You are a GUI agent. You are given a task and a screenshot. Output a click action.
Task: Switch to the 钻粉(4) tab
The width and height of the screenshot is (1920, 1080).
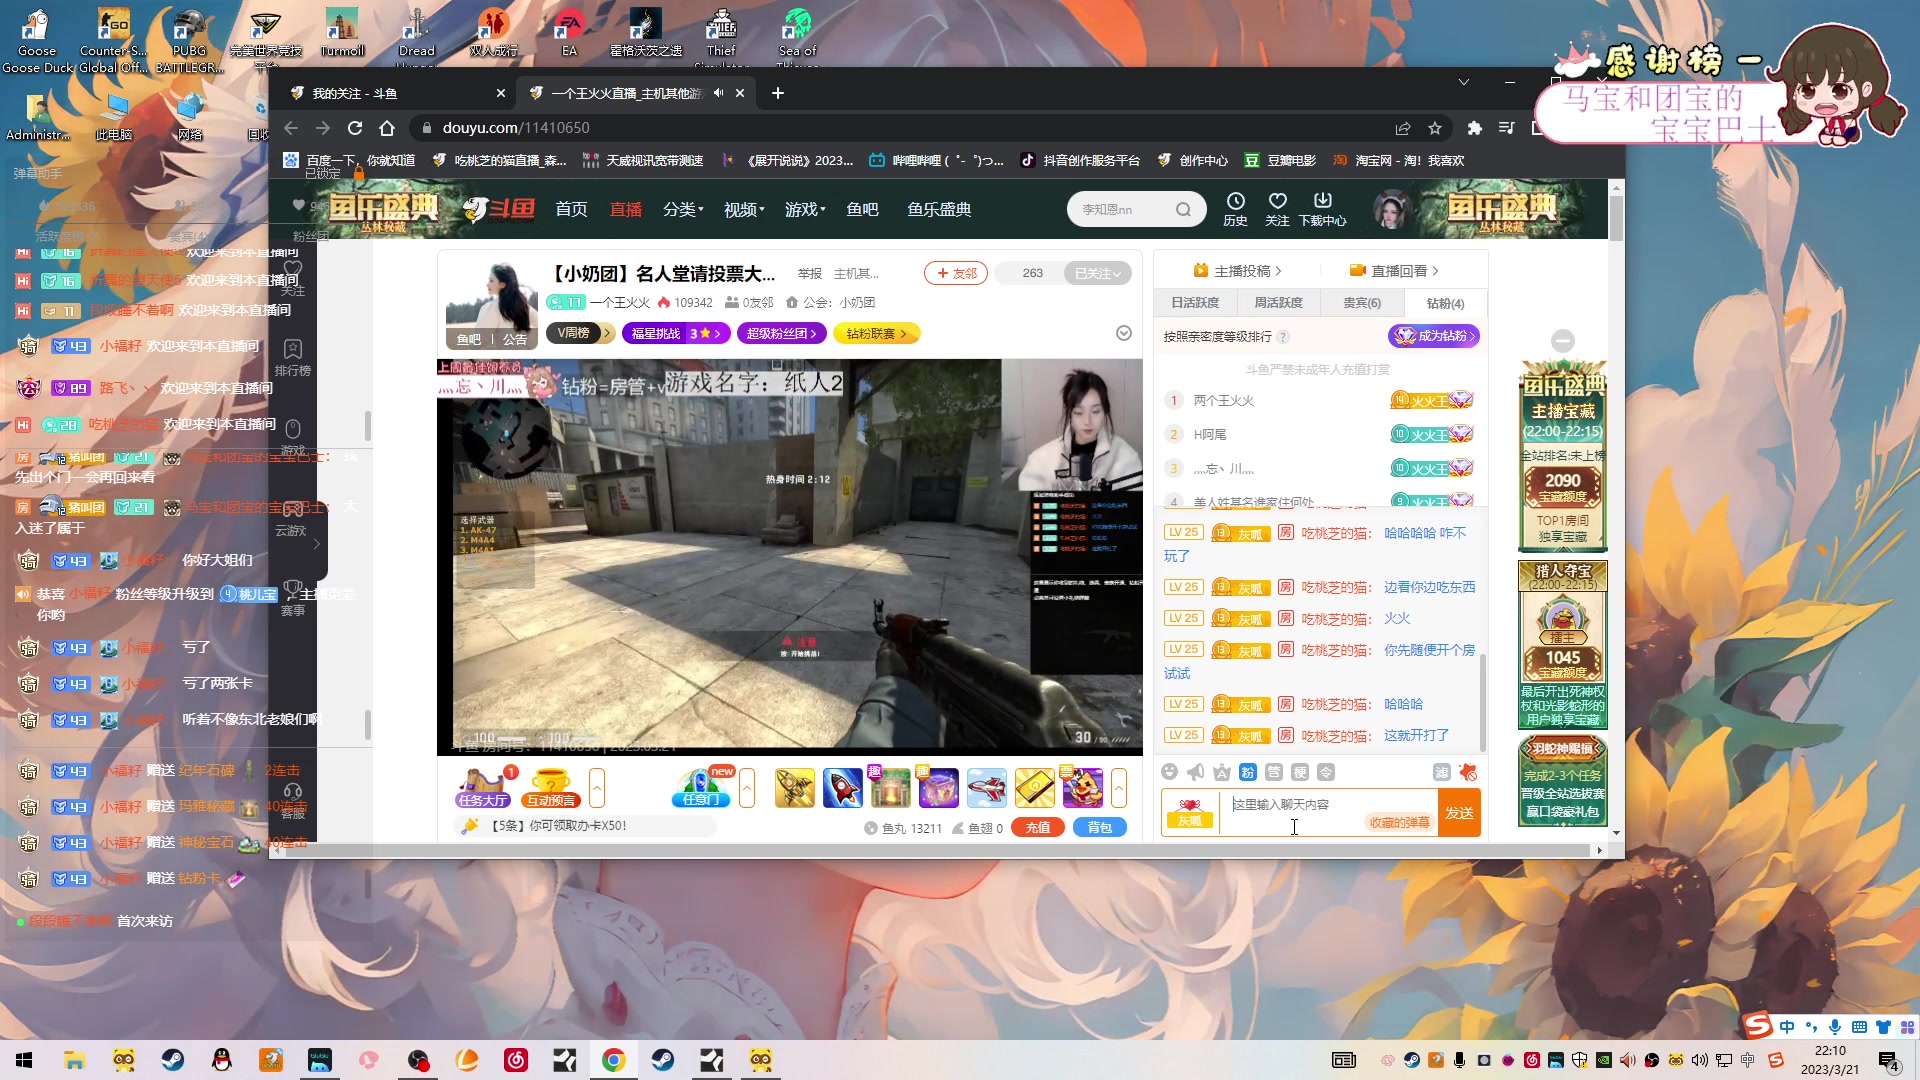click(1445, 303)
